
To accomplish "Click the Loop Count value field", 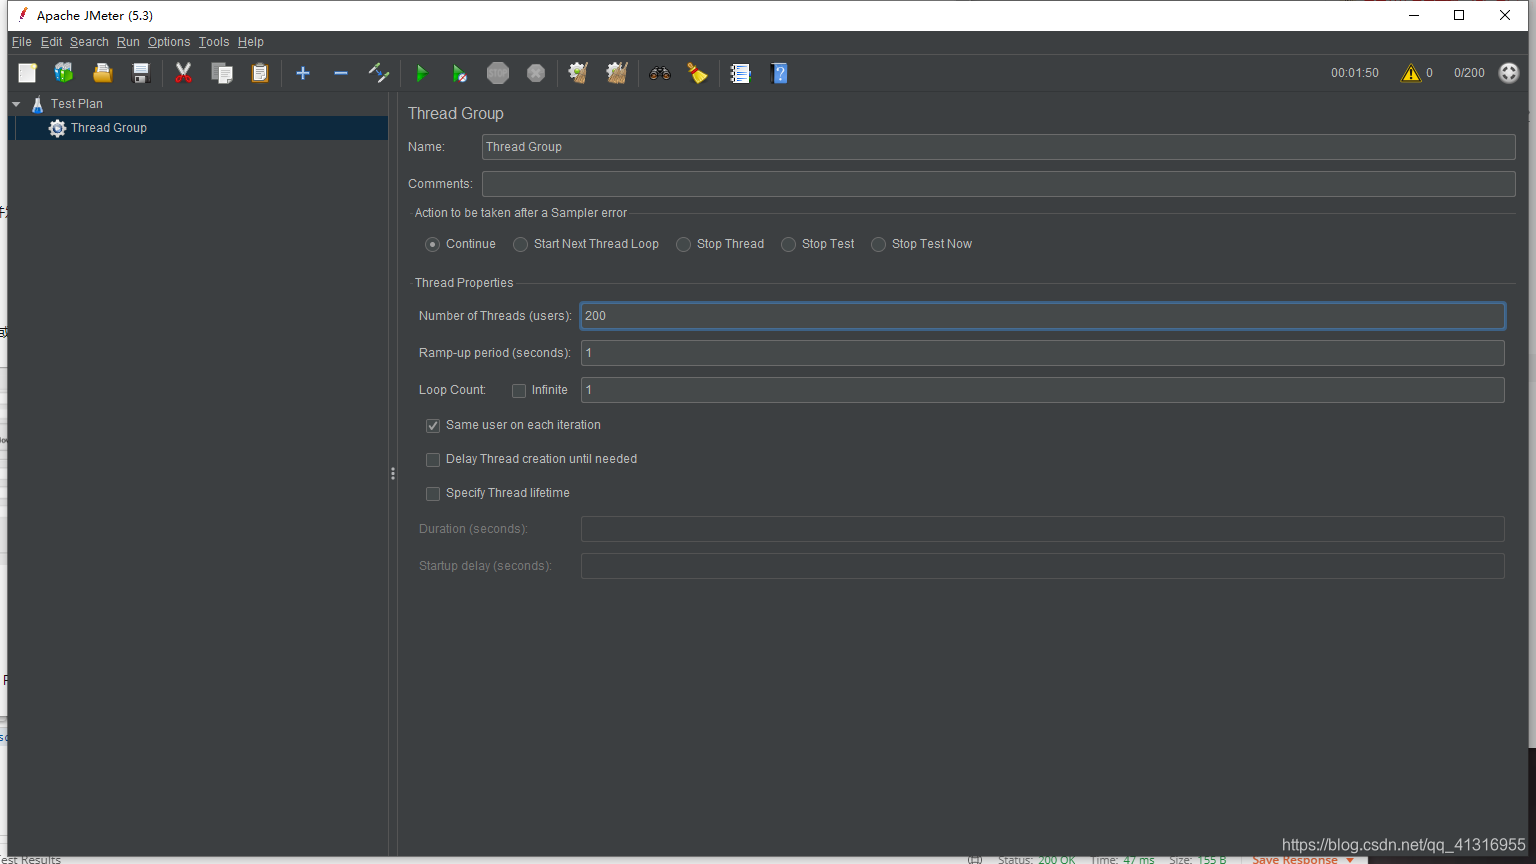I will 1042,390.
